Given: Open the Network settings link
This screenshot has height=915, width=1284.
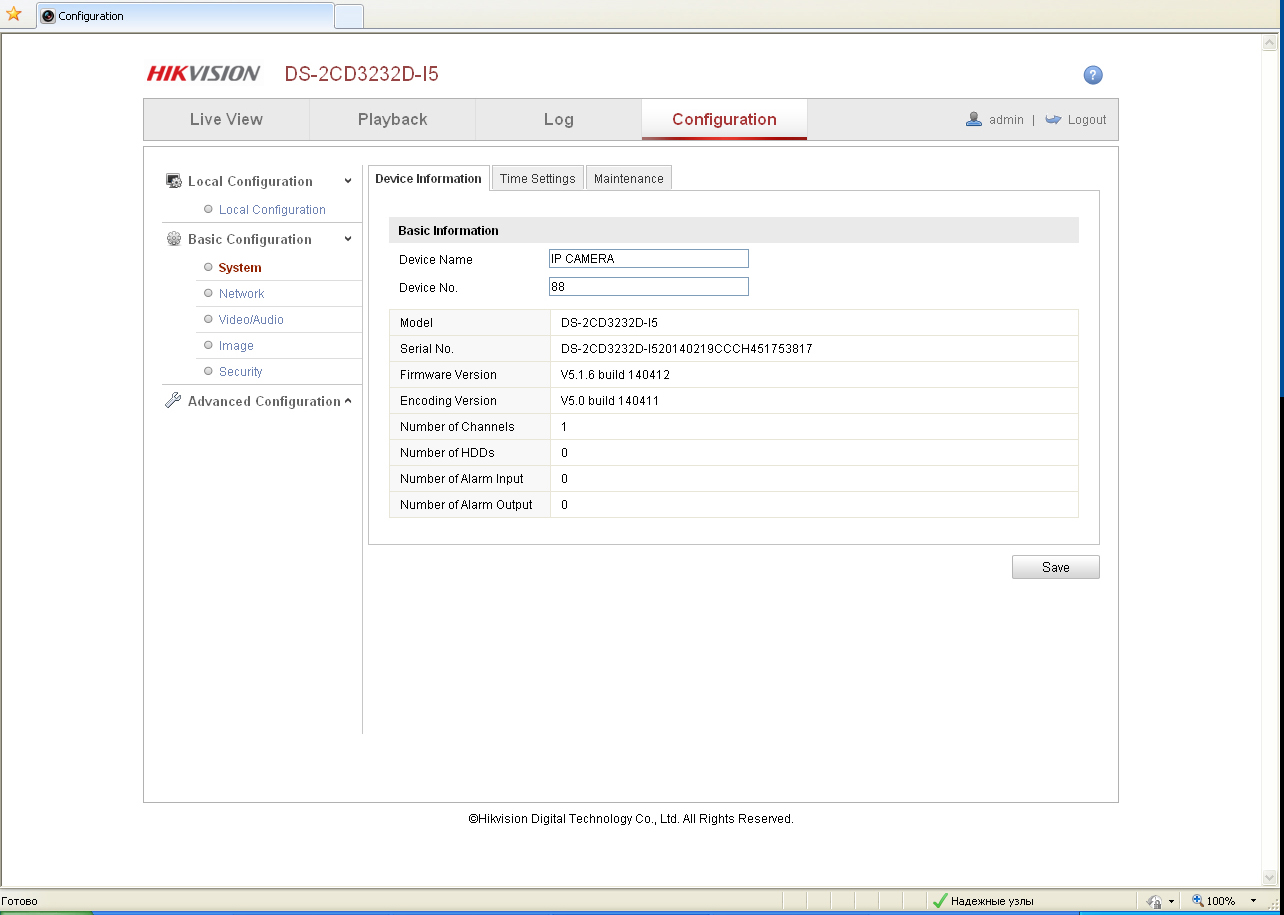Looking at the screenshot, I should (241, 294).
